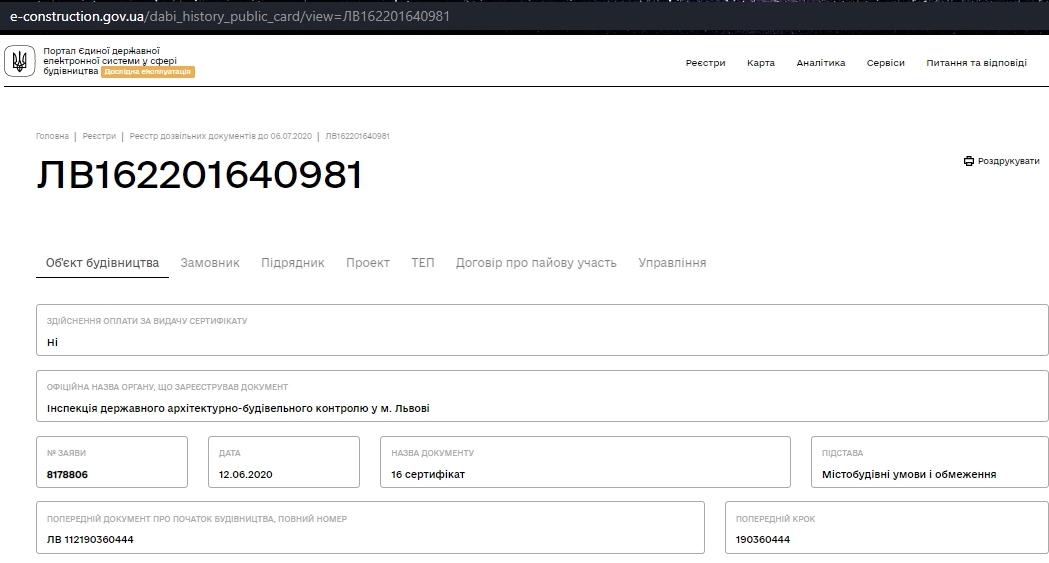Click the printer icon beside Роздрукувати
Viewport: 1049px width, 563px height.
pos(969,161)
